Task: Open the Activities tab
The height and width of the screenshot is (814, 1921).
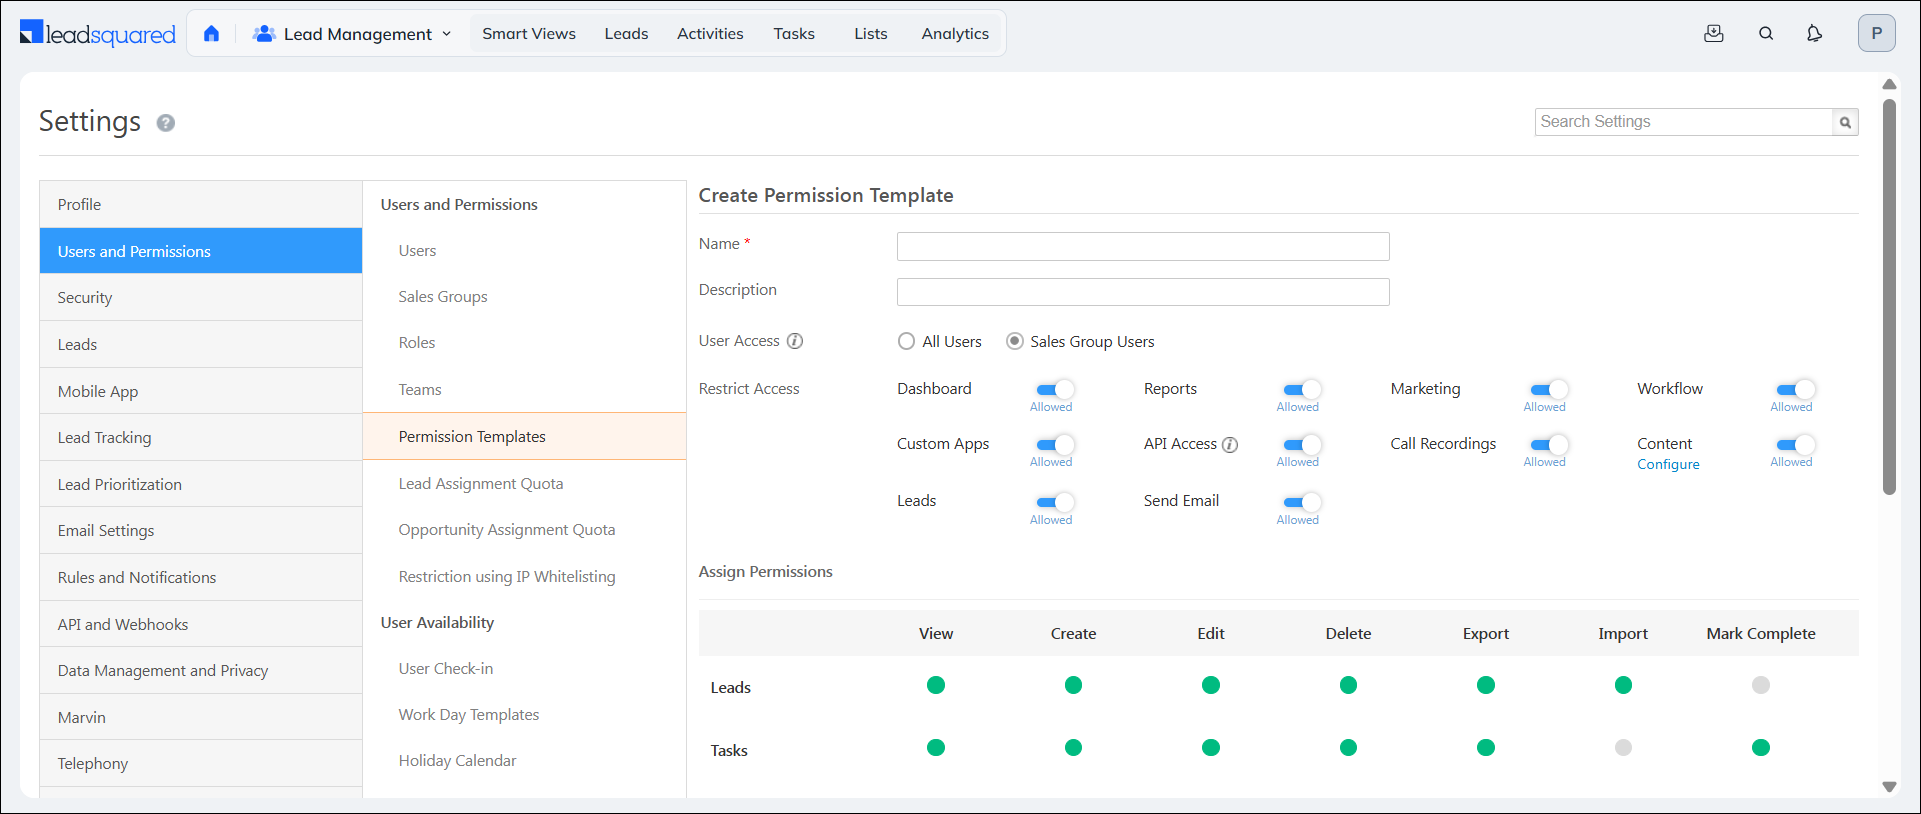Action: (x=710, y=34)
